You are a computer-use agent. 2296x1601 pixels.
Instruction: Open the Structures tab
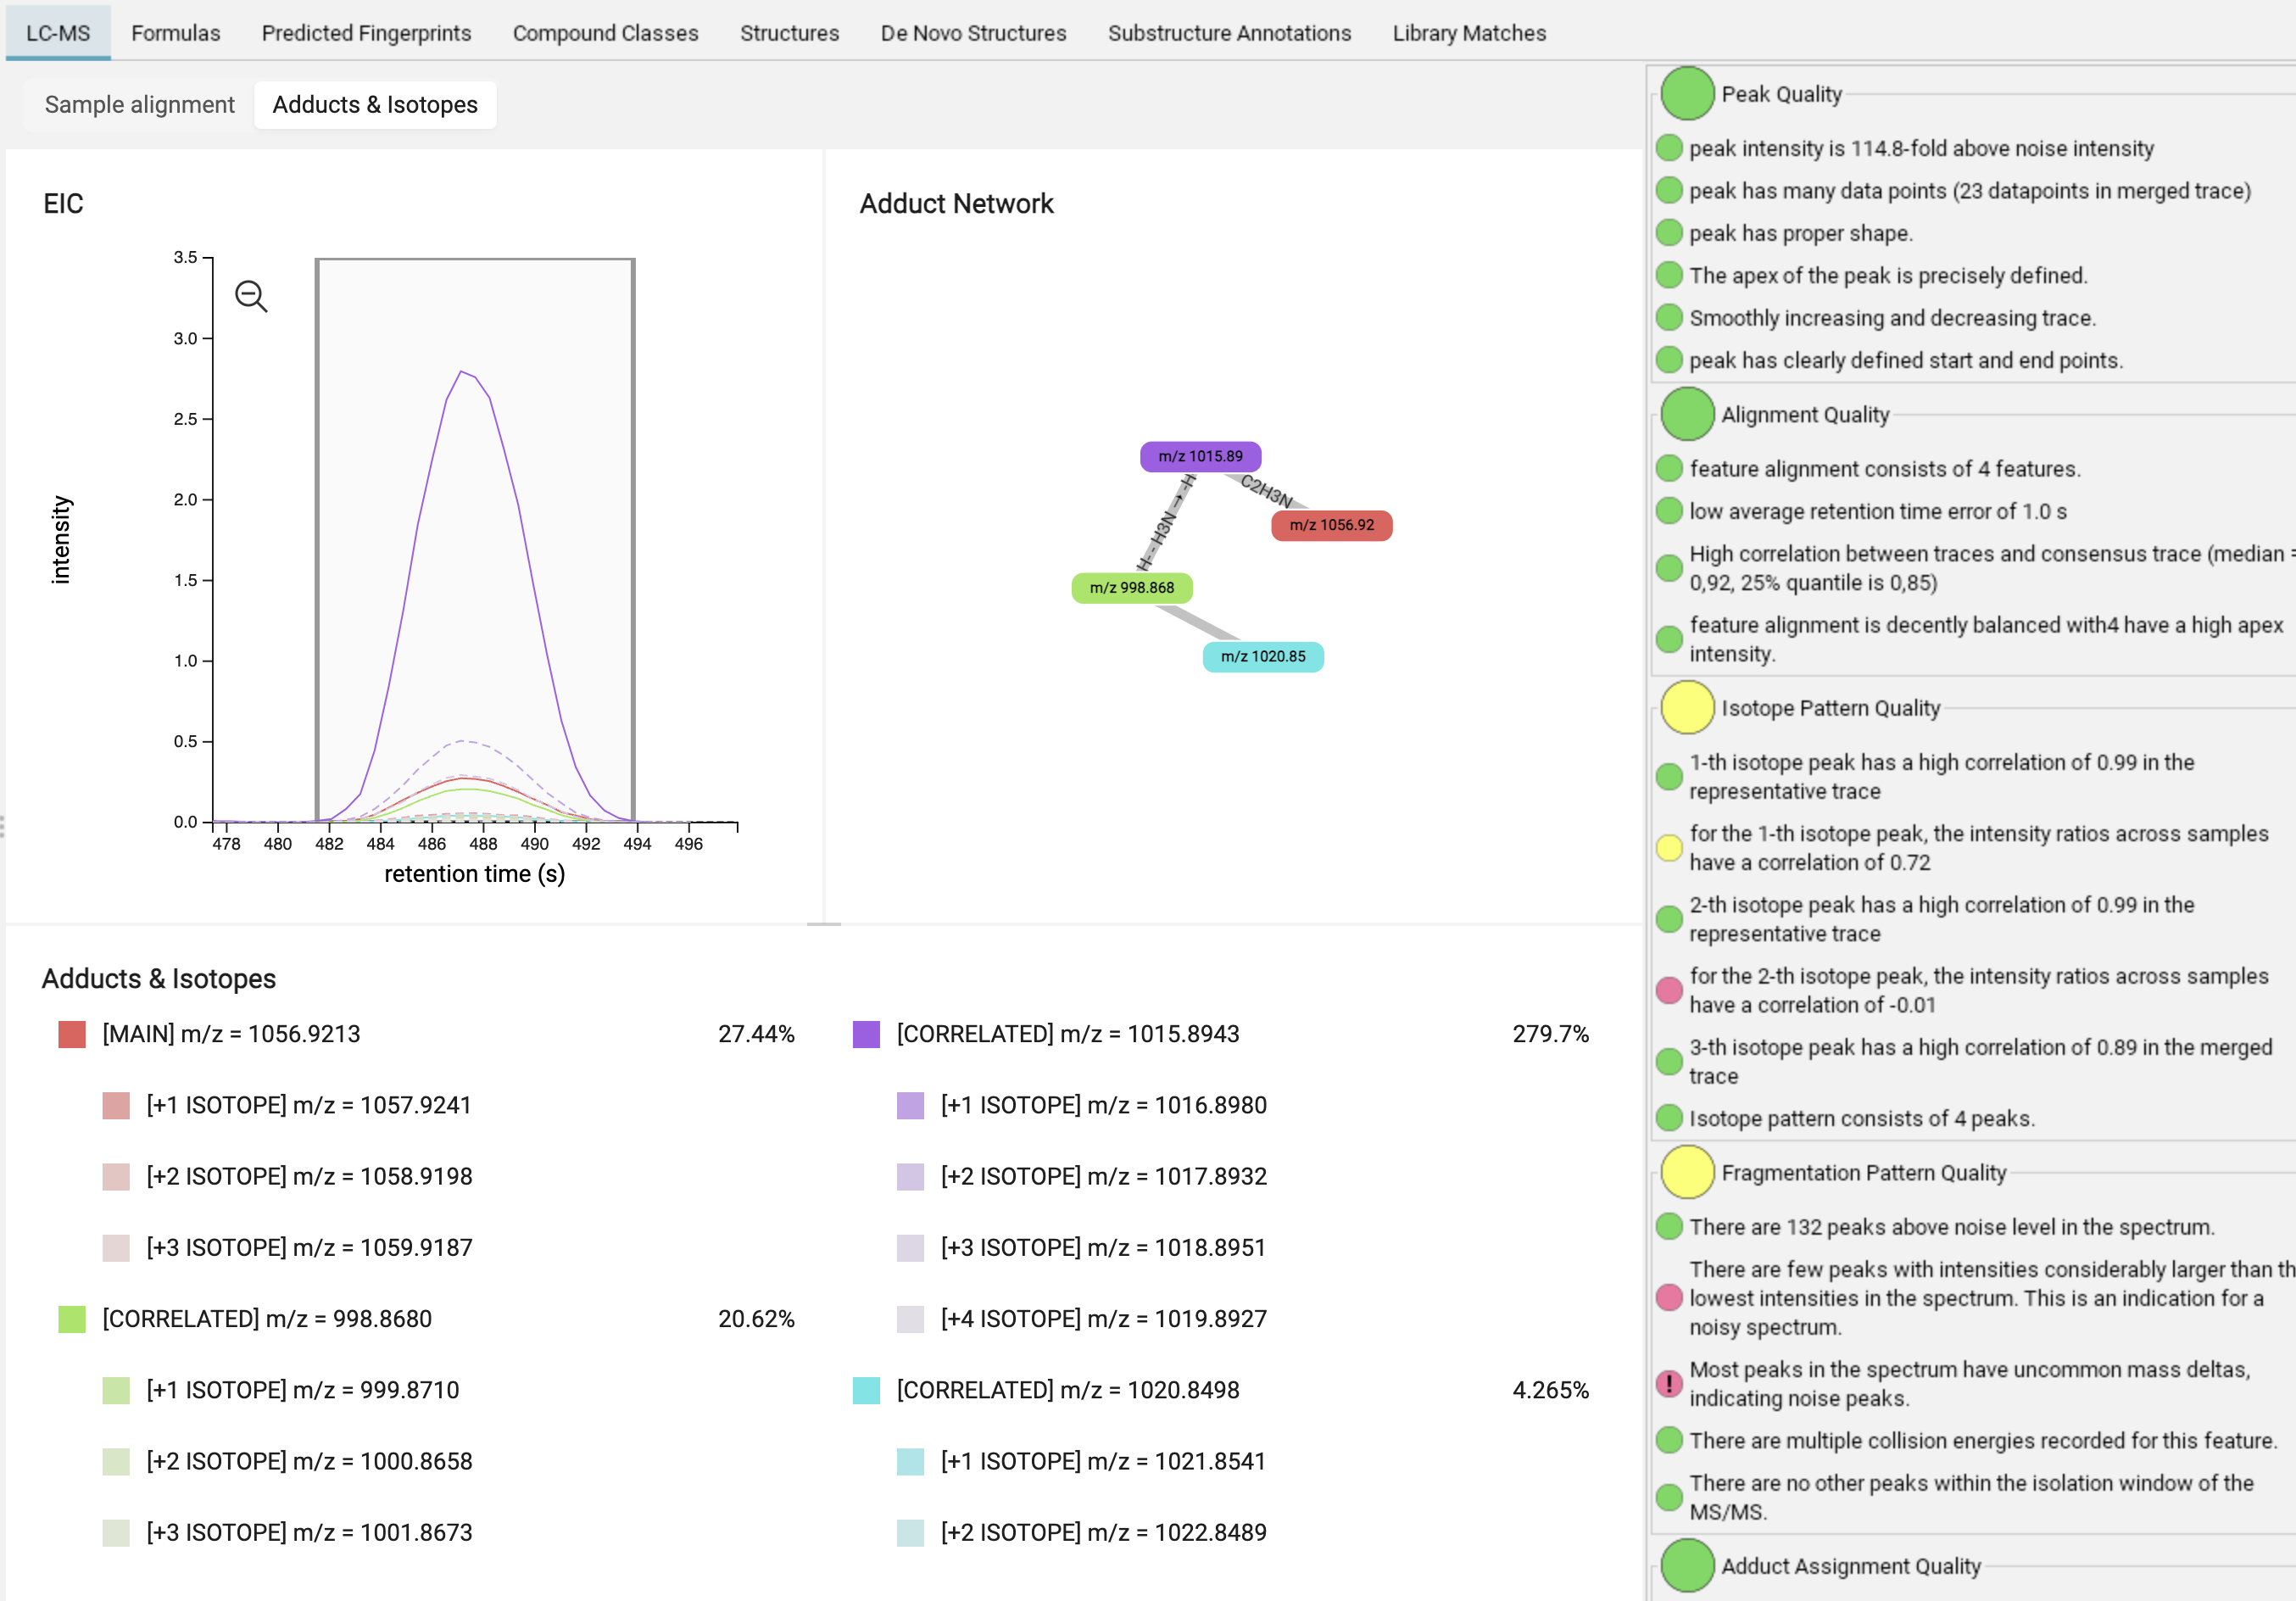pos(789,33)
